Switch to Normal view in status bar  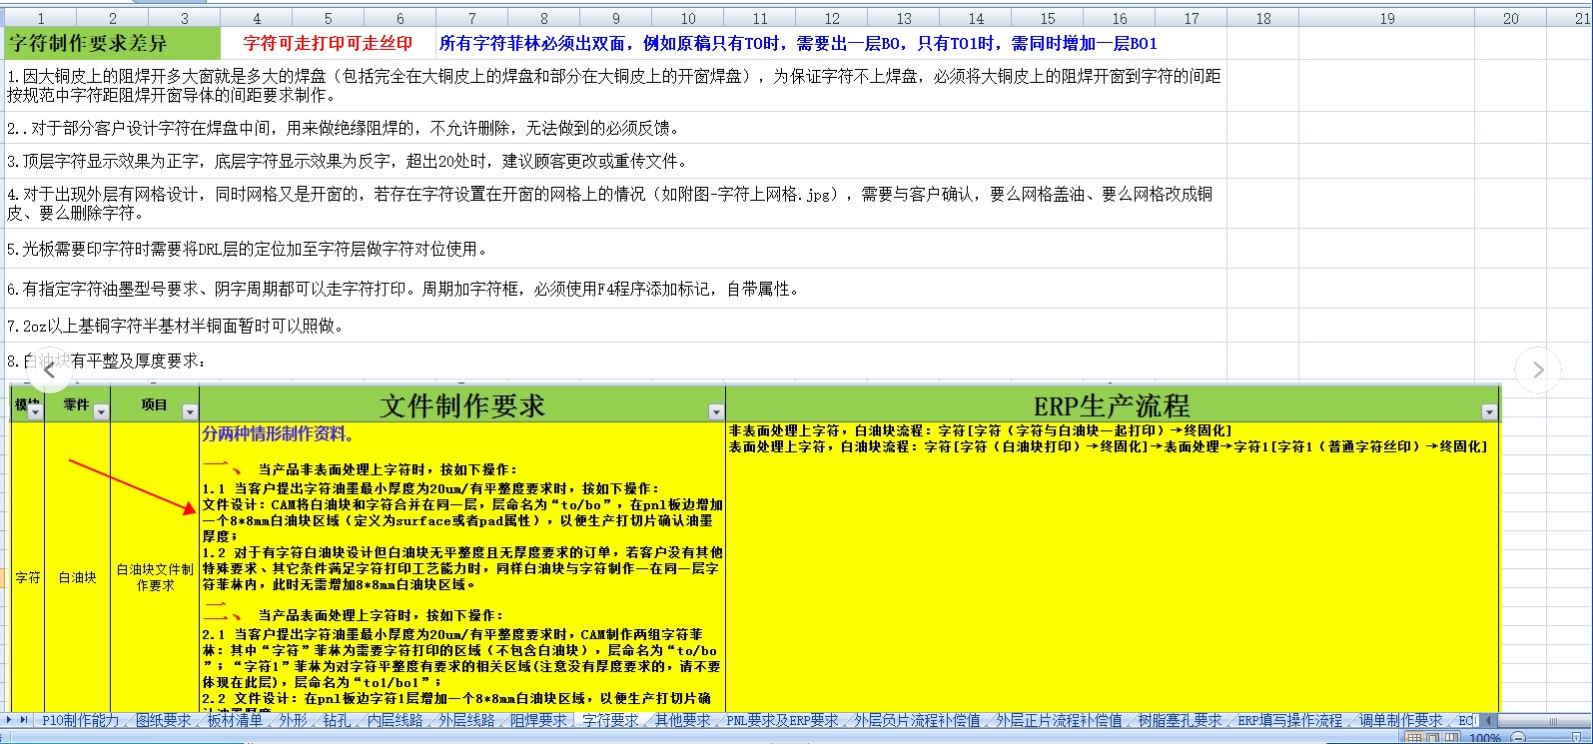point(1415,738)
